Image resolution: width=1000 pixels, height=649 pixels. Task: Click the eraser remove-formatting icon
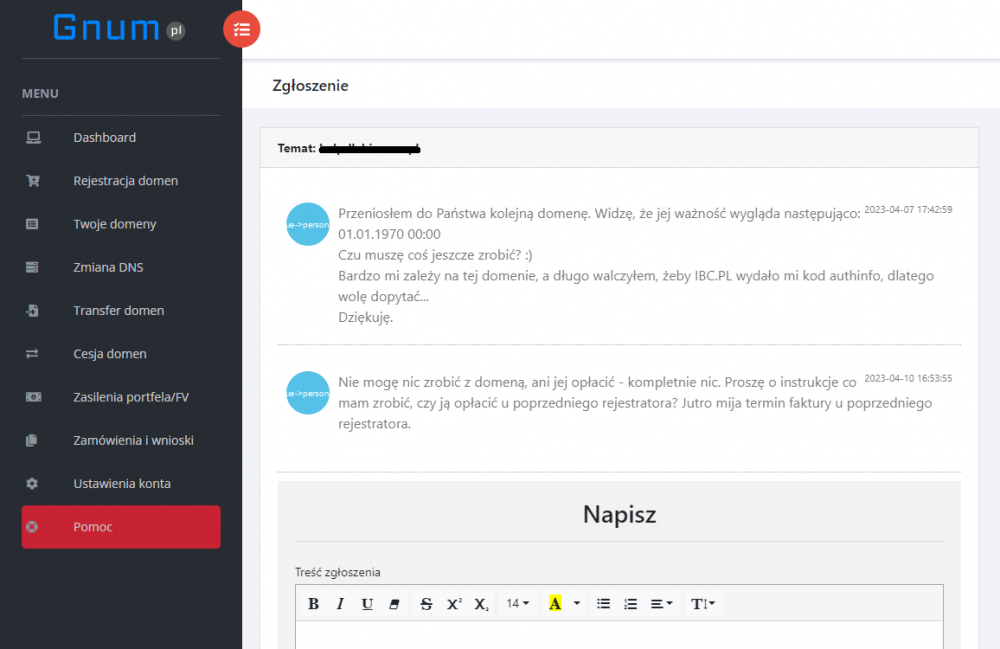point(394,604)
